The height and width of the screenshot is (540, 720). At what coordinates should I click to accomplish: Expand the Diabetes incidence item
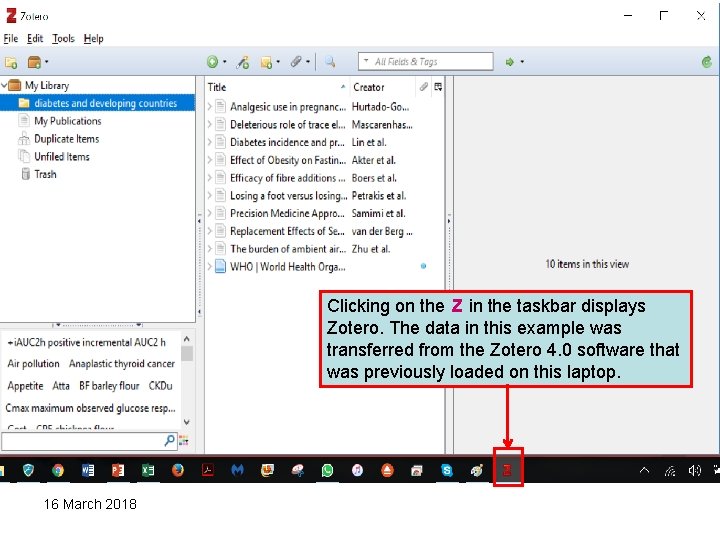(209, 142)
